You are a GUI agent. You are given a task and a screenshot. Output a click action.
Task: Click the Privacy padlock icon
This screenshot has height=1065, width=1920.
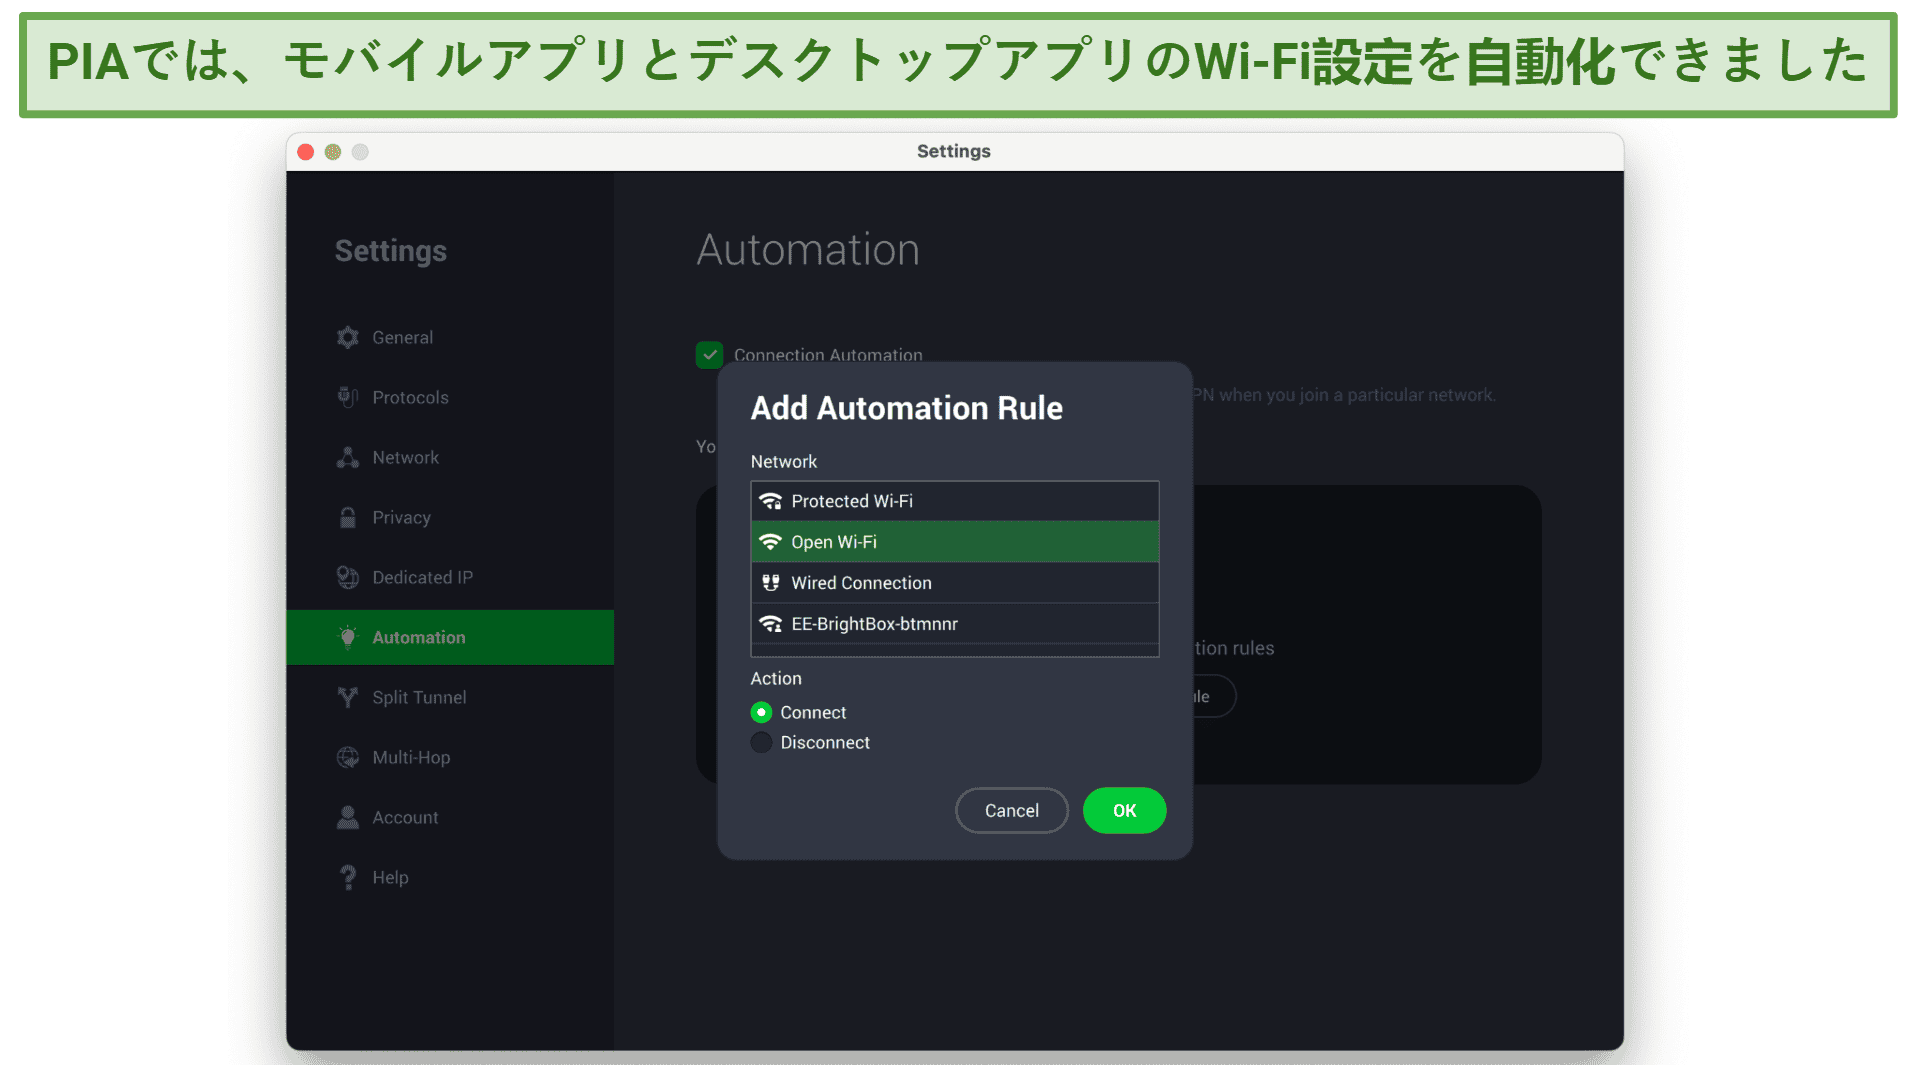[x=347, y=518]
